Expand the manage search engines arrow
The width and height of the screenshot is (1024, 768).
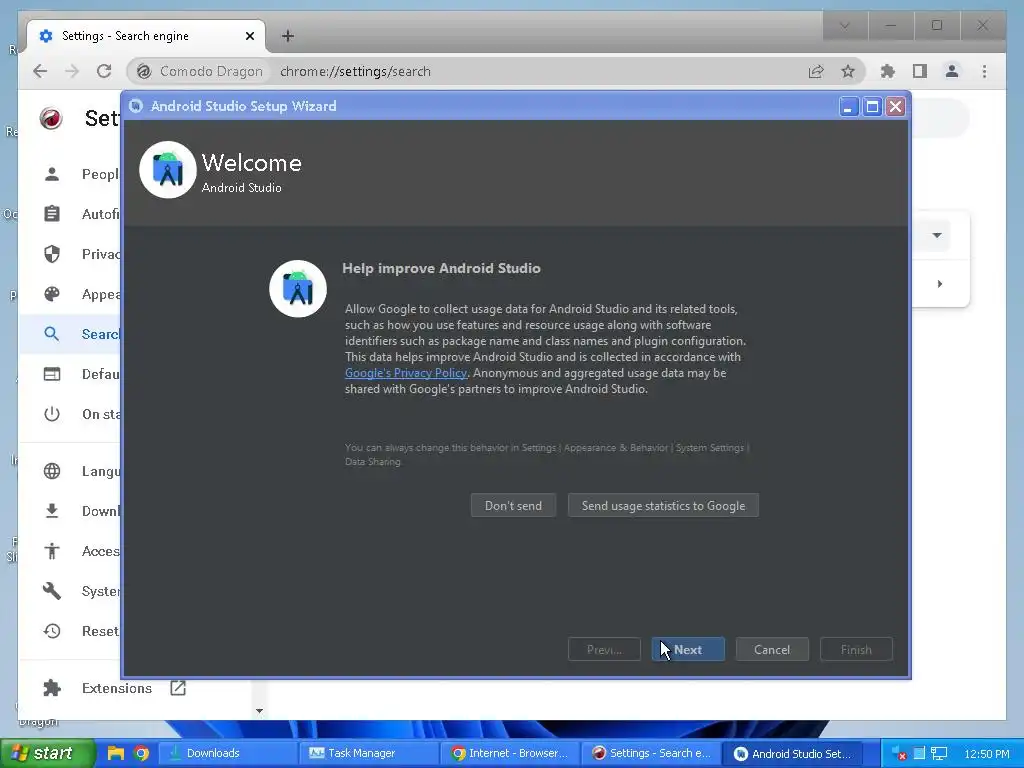(x=940, y=283)
